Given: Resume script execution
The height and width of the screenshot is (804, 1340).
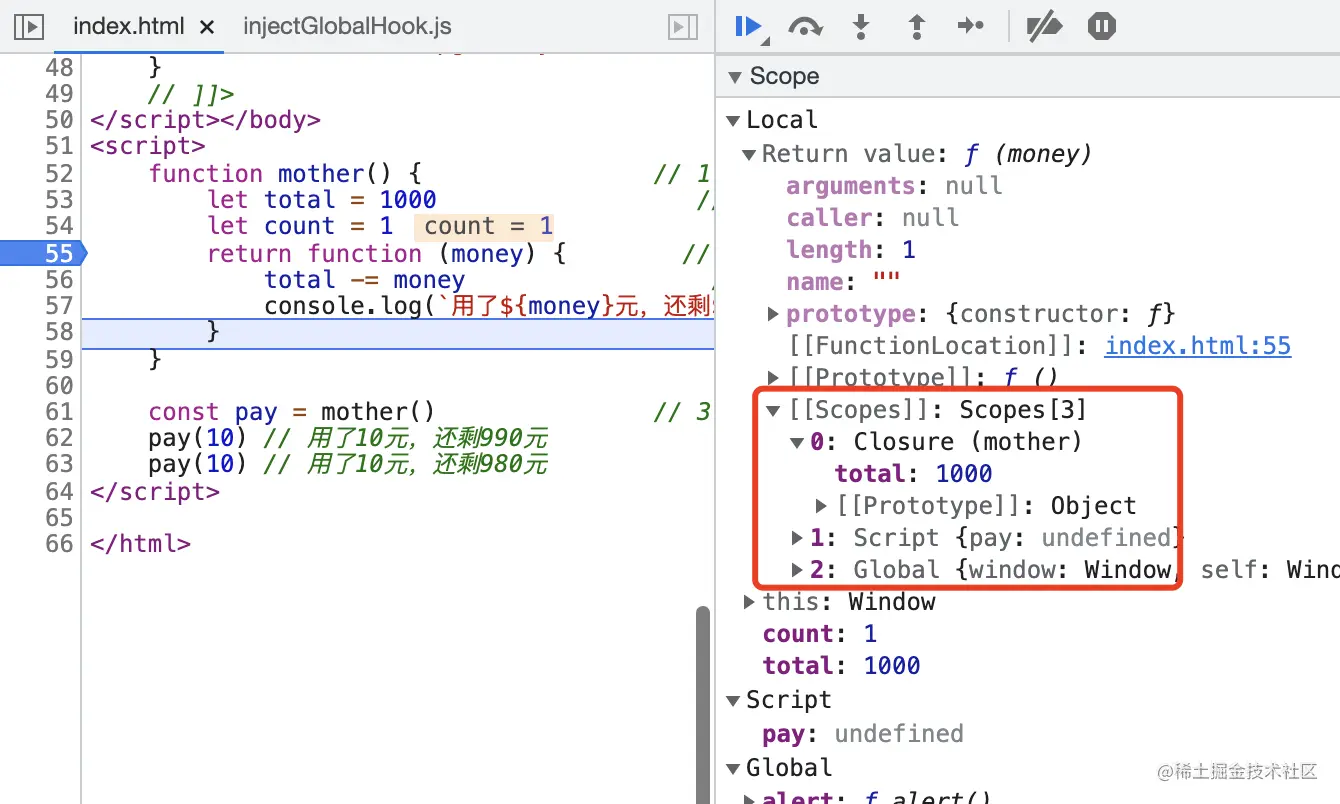Looking at the screenshot, I should point(749,27).
